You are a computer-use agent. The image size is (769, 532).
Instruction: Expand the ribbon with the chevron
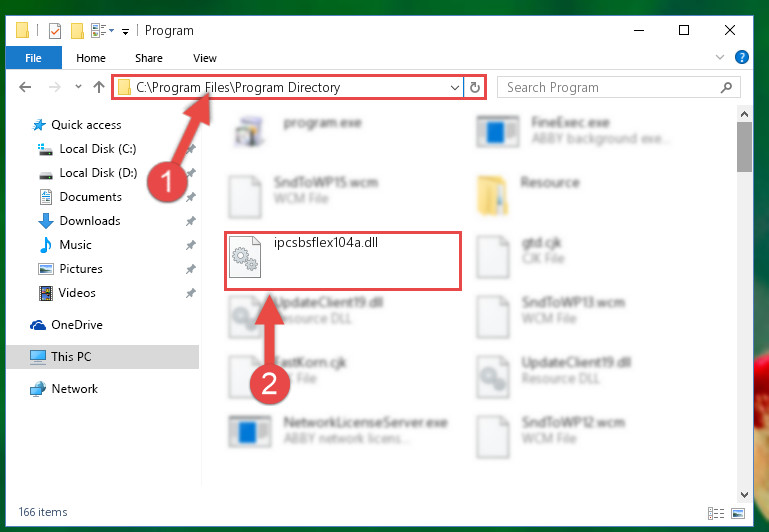[x=719, y=57]
